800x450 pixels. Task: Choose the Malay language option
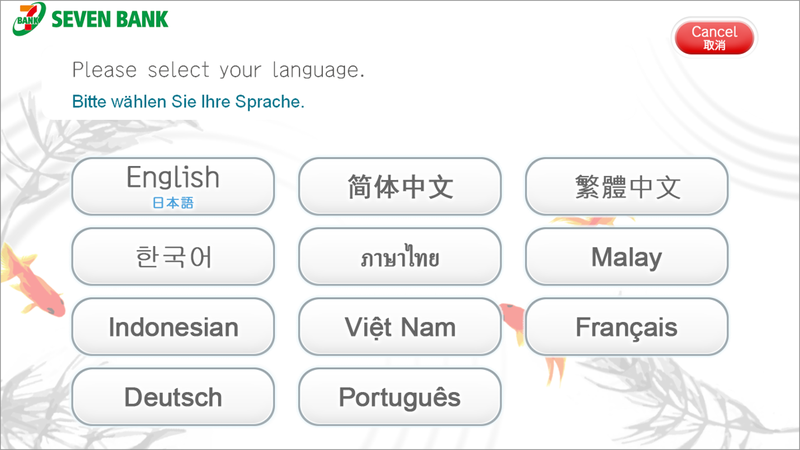(x=627, y=256)
